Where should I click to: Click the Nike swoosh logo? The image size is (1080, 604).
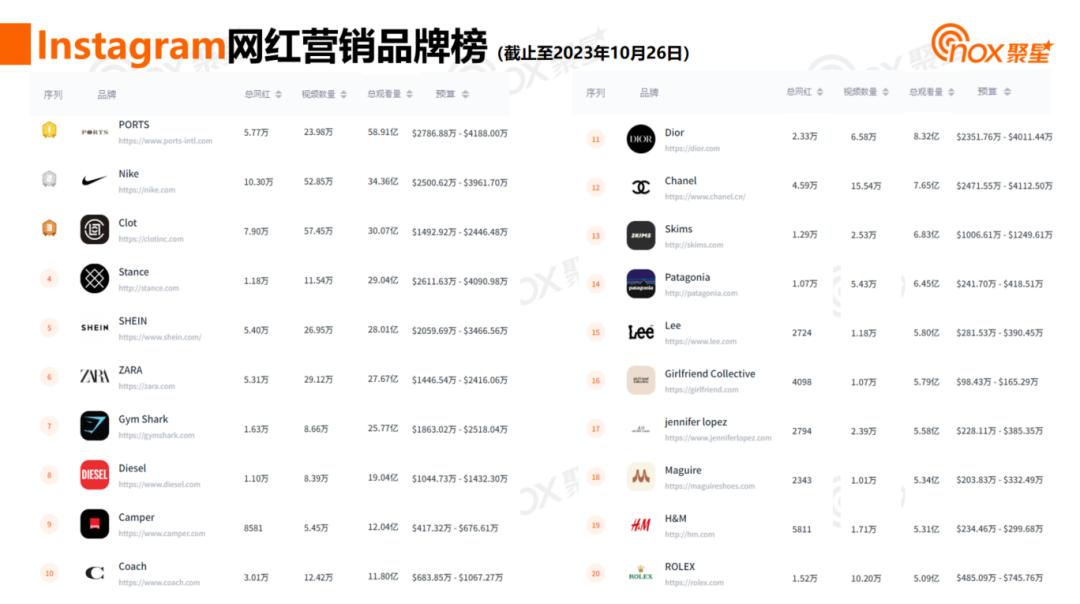[94, 180]
